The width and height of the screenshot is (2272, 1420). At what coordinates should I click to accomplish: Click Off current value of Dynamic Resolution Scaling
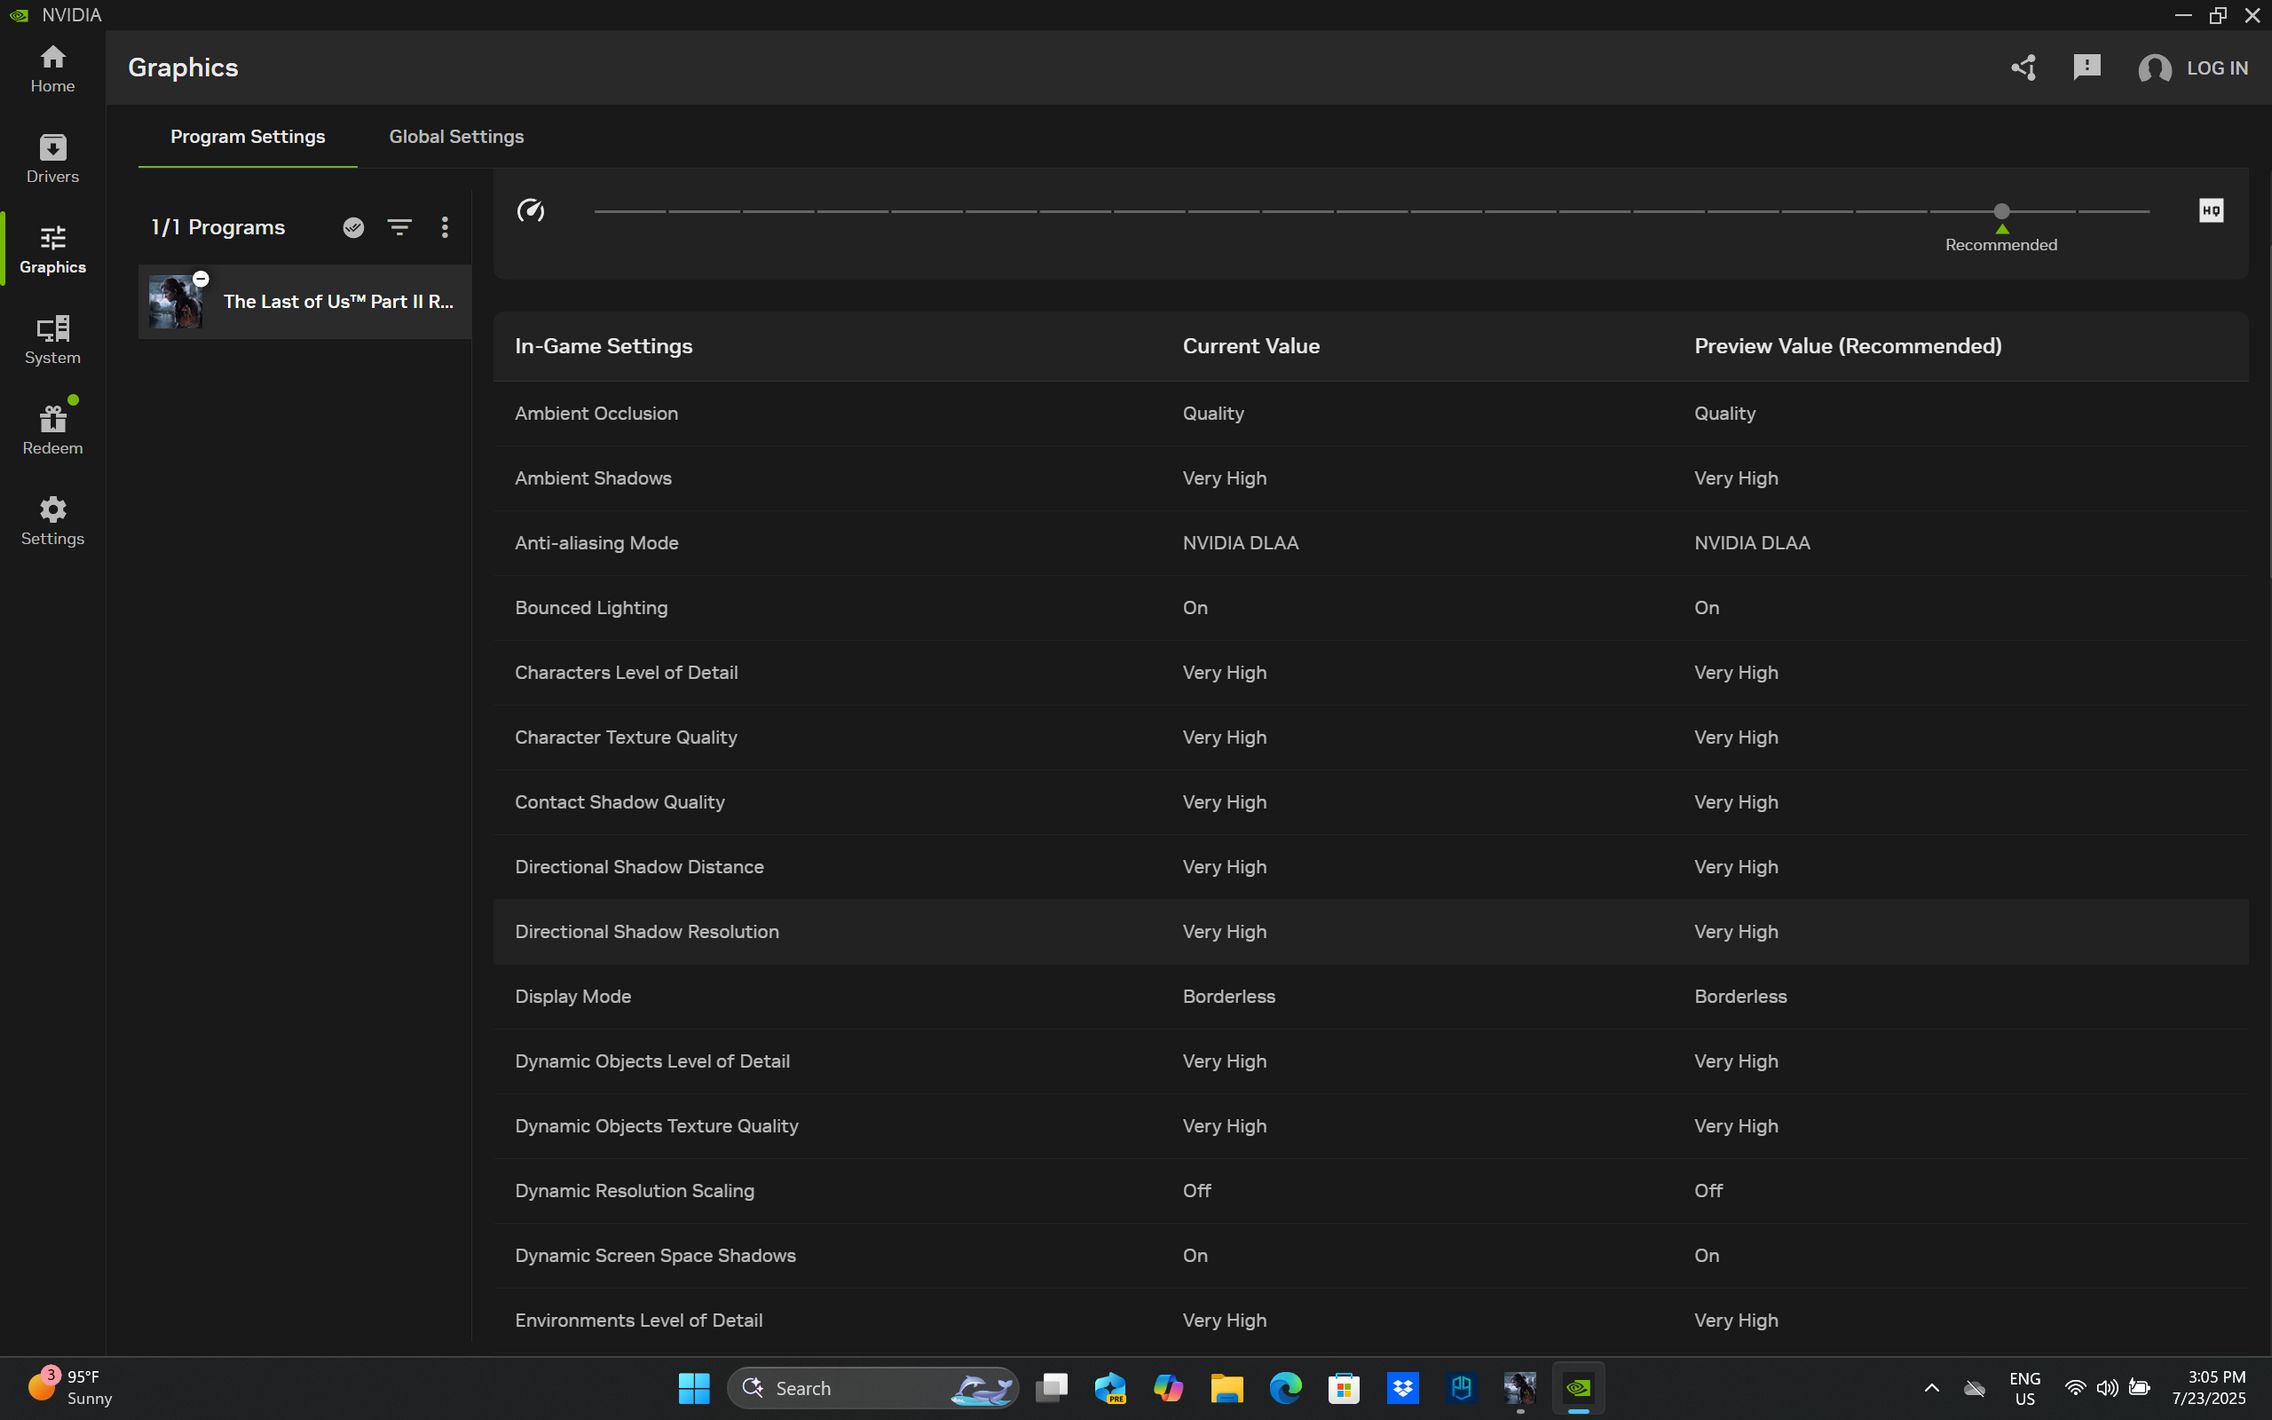pos(1196,1191)
